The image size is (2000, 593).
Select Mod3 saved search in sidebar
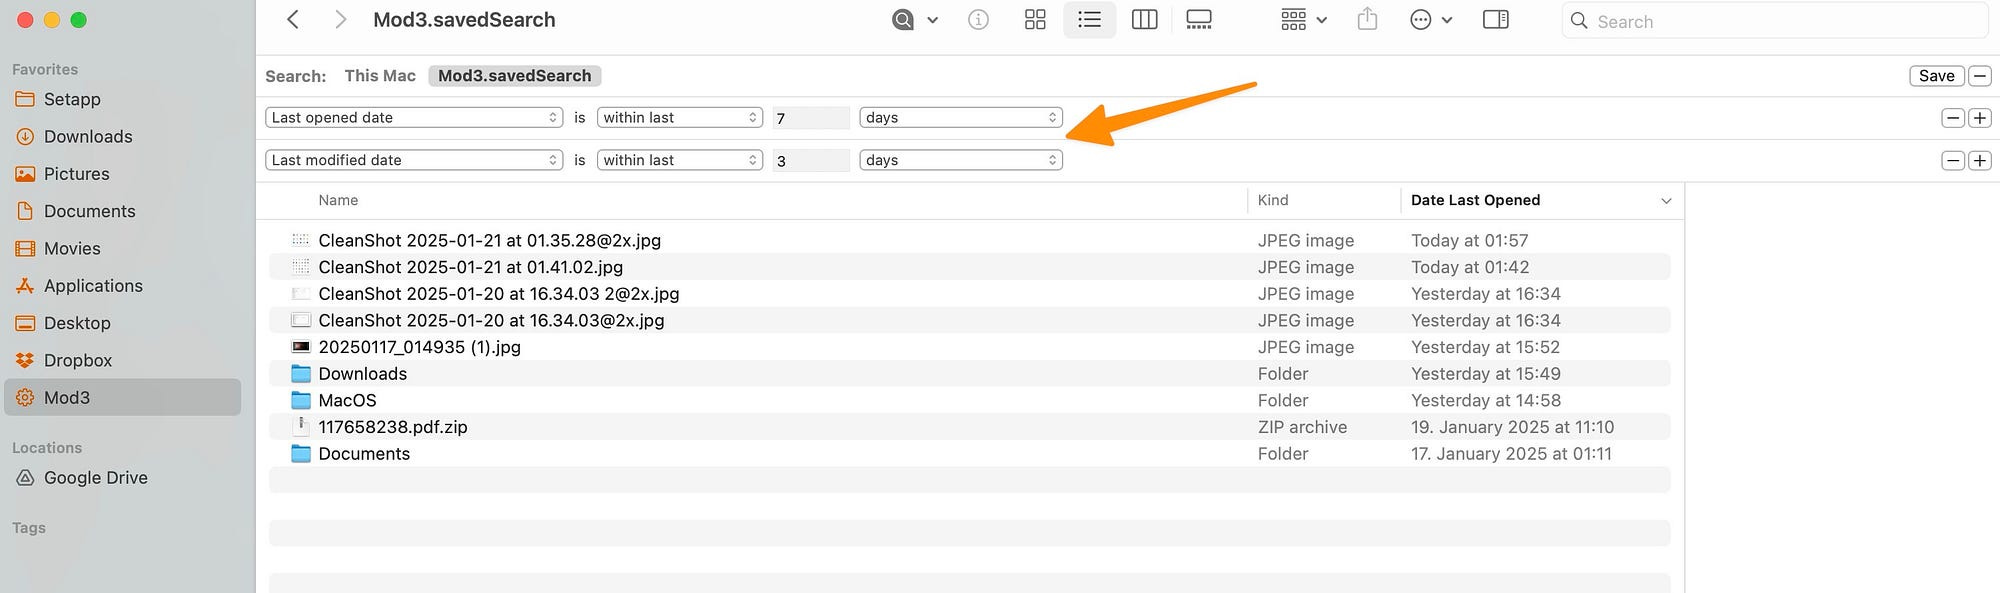[x=122, y=398]
